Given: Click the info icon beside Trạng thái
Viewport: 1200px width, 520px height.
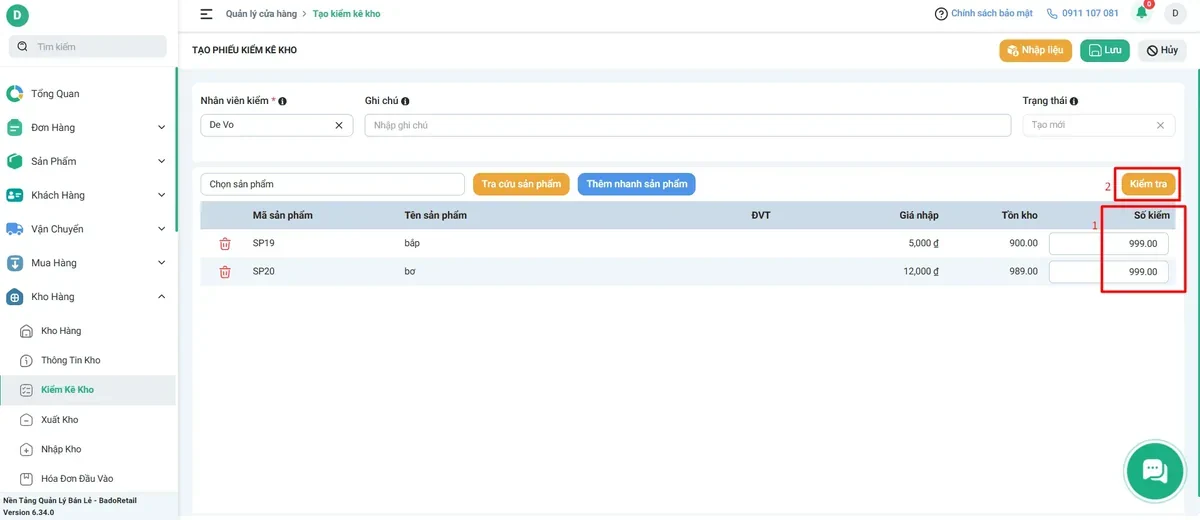Looking at the screenshot, I should click(x=1073, y=101).
